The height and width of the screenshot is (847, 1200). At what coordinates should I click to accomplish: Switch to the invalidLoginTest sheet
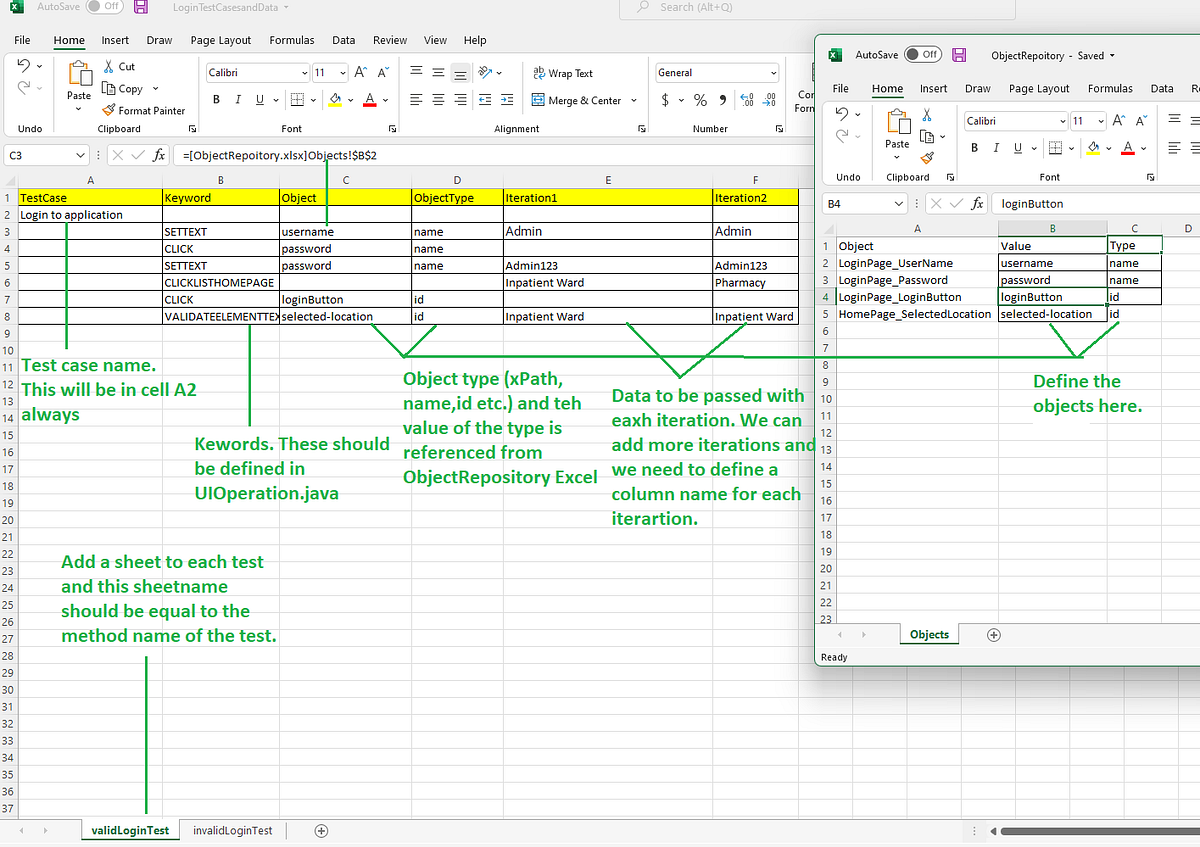point(231,830)
